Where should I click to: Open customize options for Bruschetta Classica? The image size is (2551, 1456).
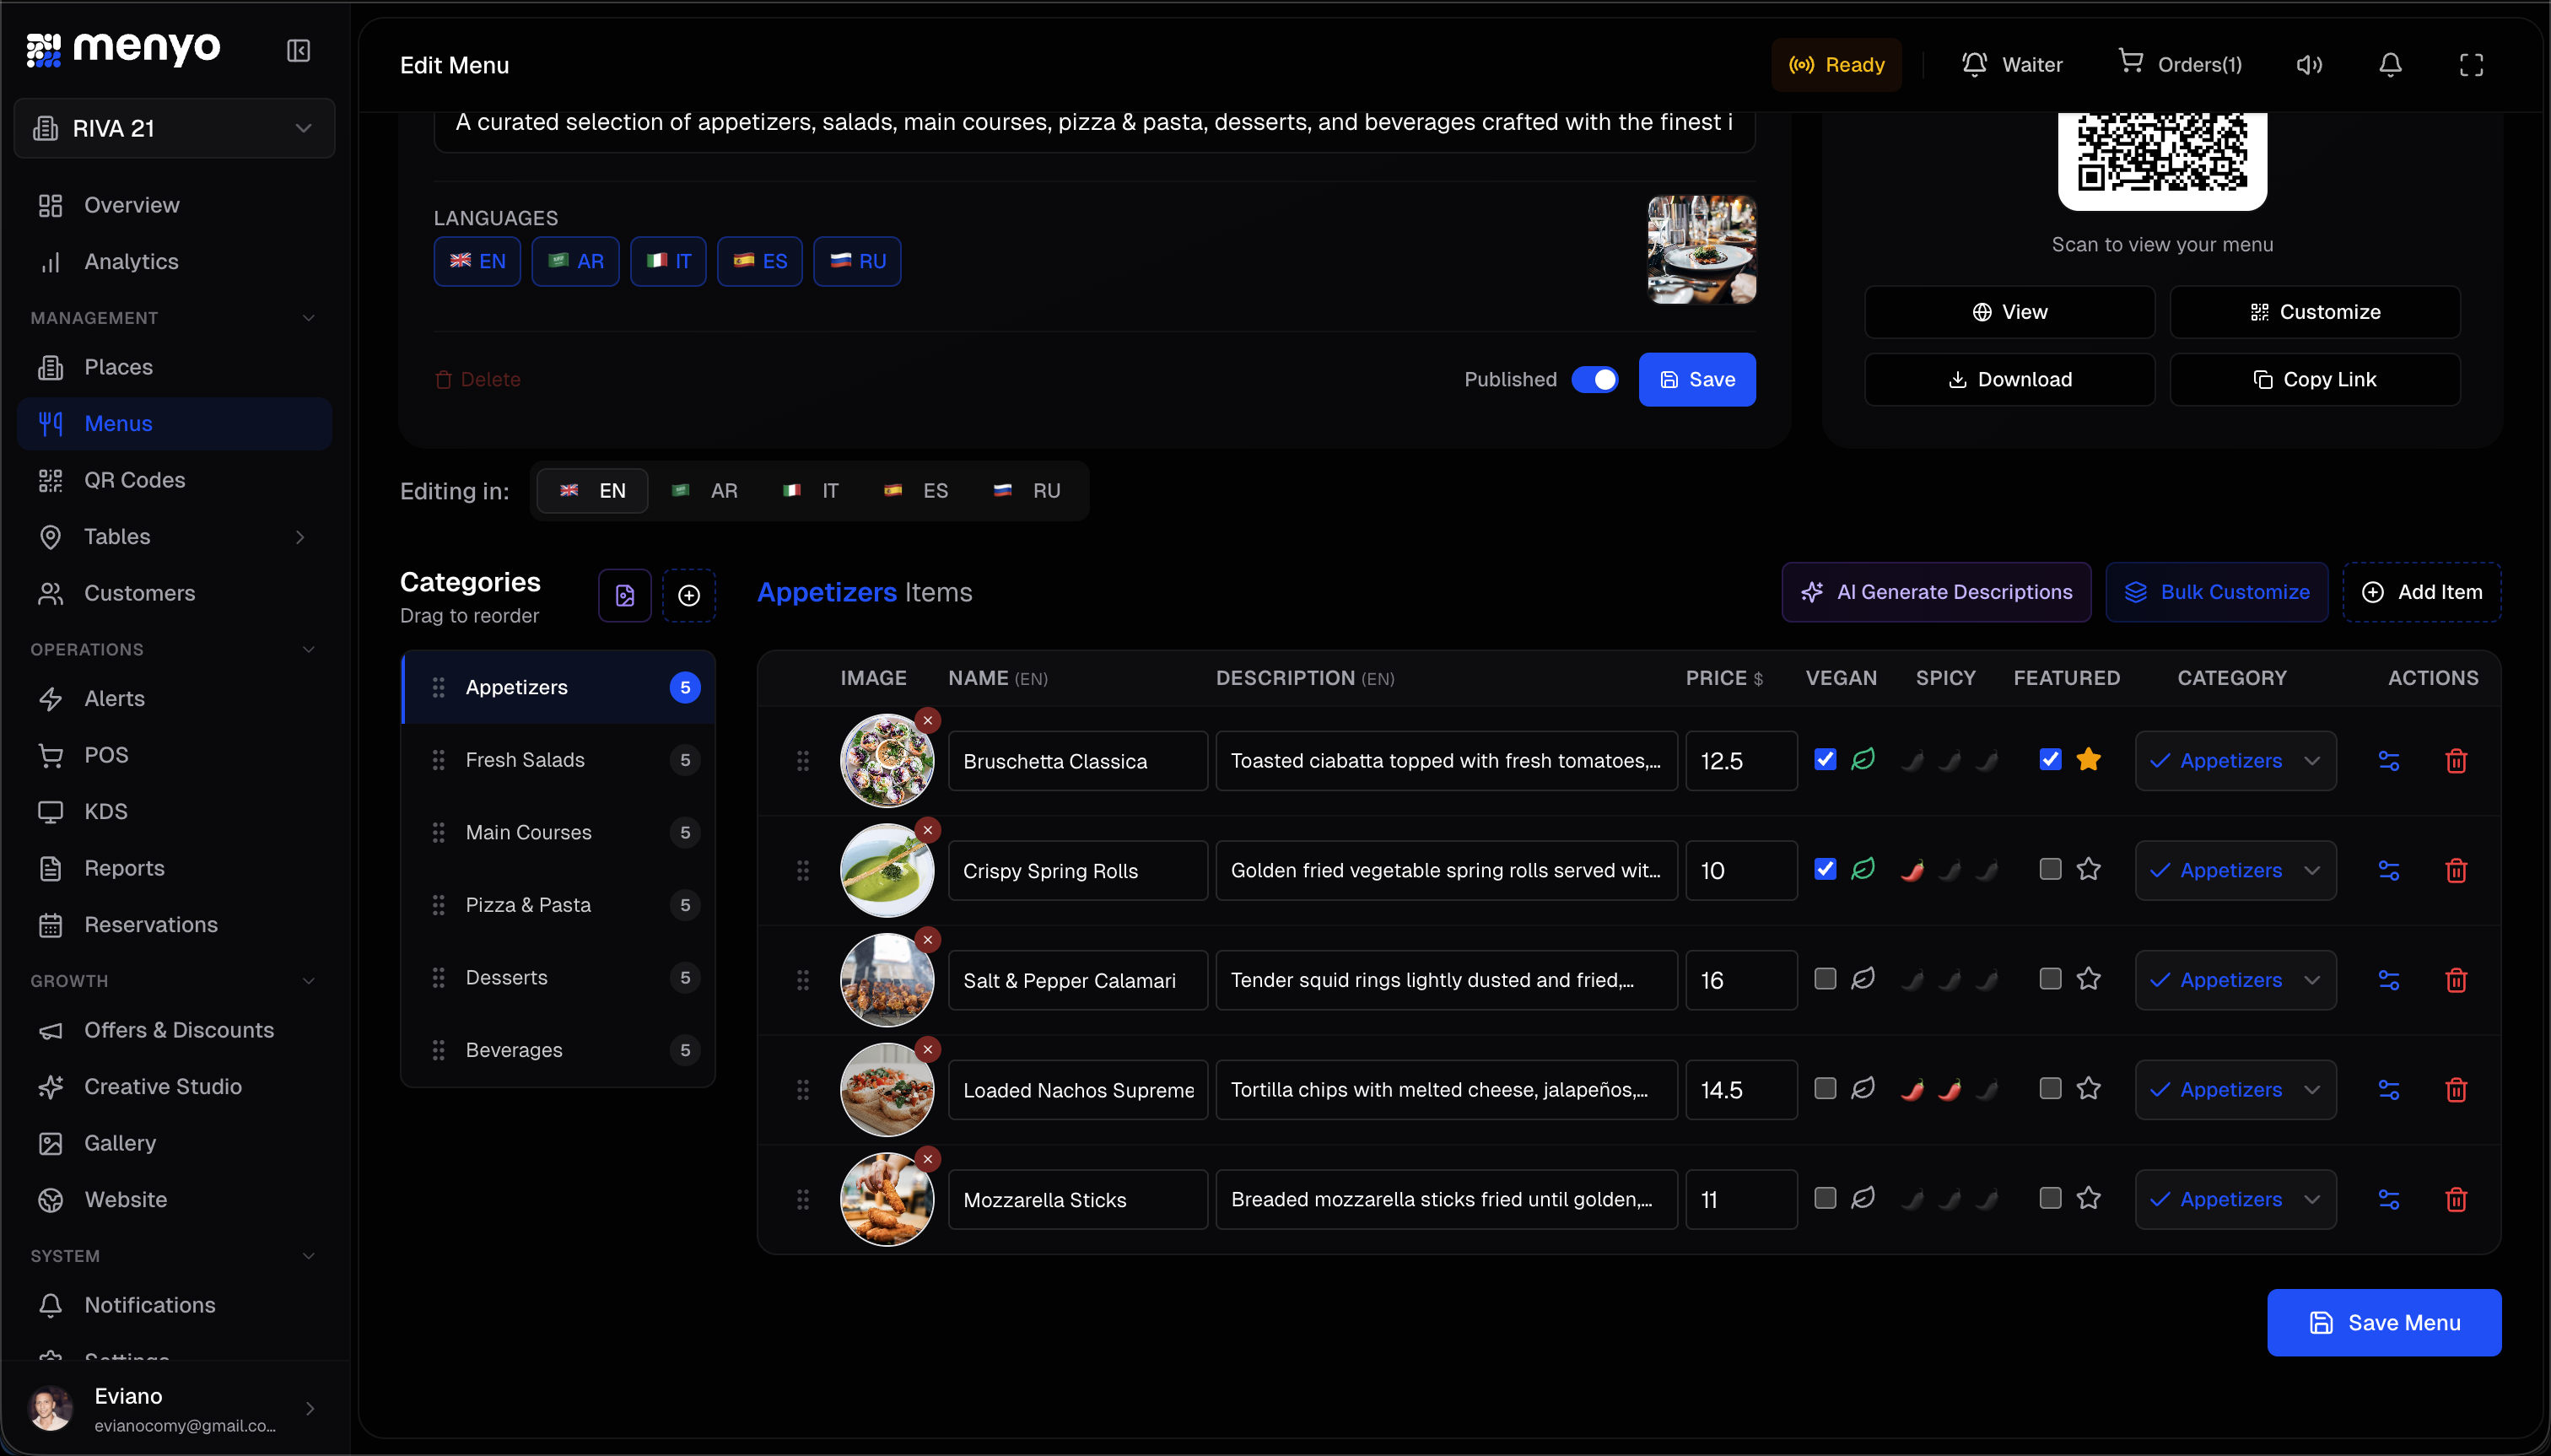tap(2388, 761)
